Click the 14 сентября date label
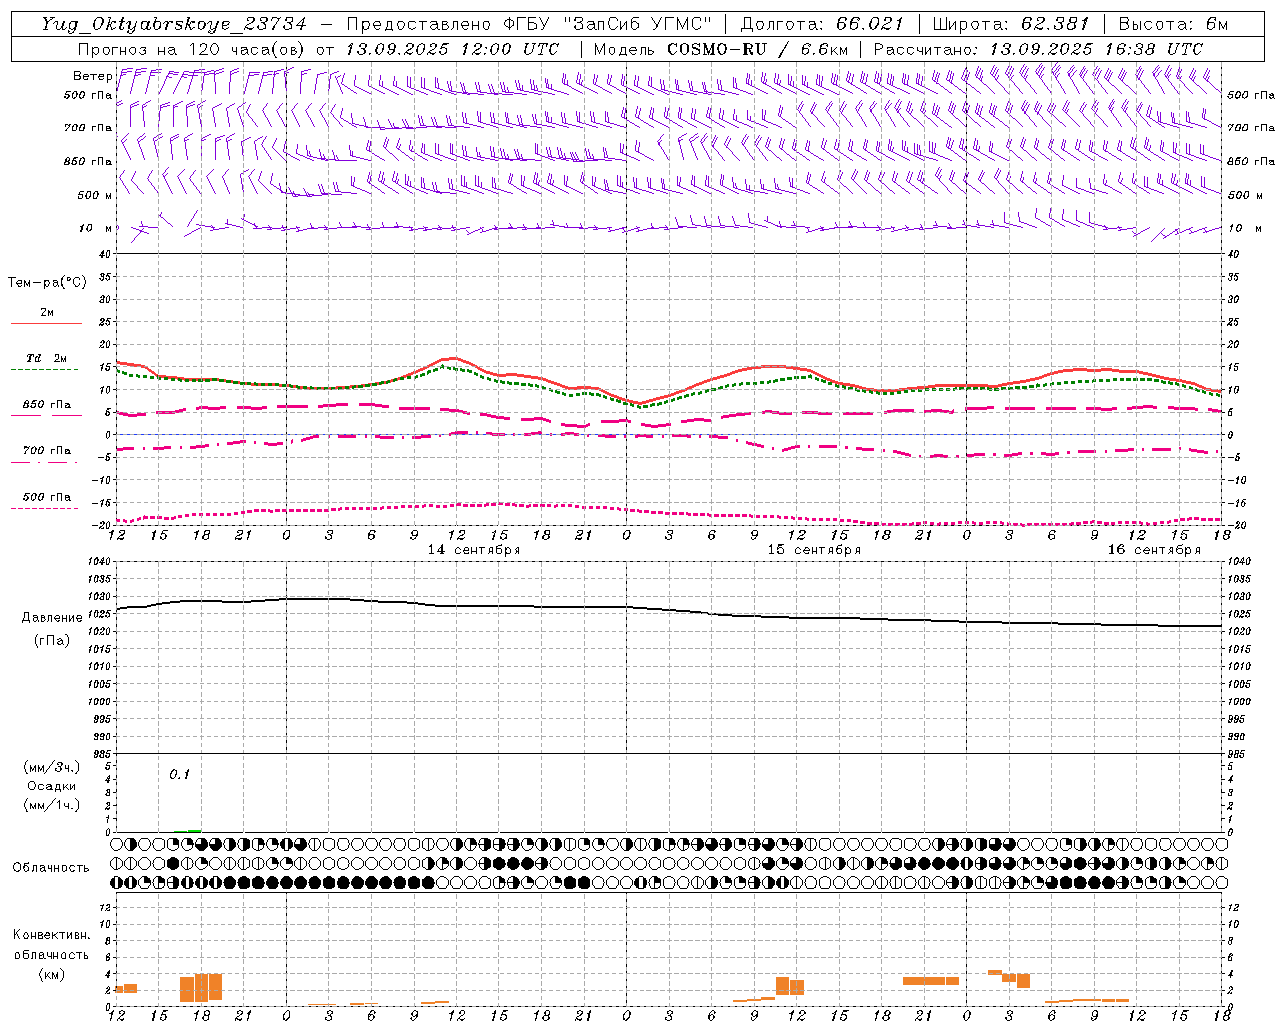The image size is (1280, 1024). pyautogui.click(x=474, y=550)
